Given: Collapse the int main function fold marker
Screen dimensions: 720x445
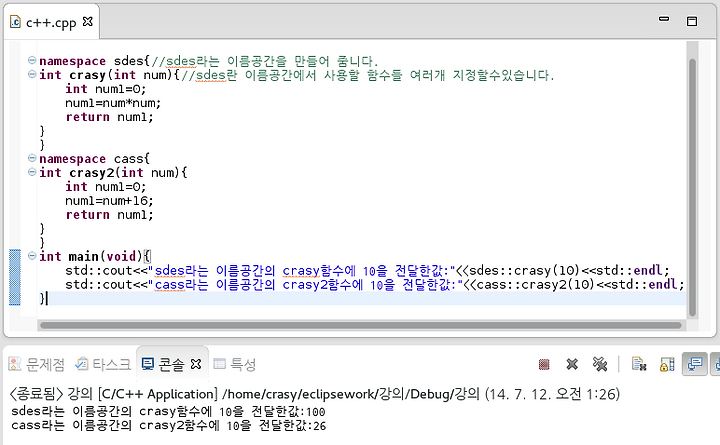Looking at the screenshot, I should tap(32, 256).
